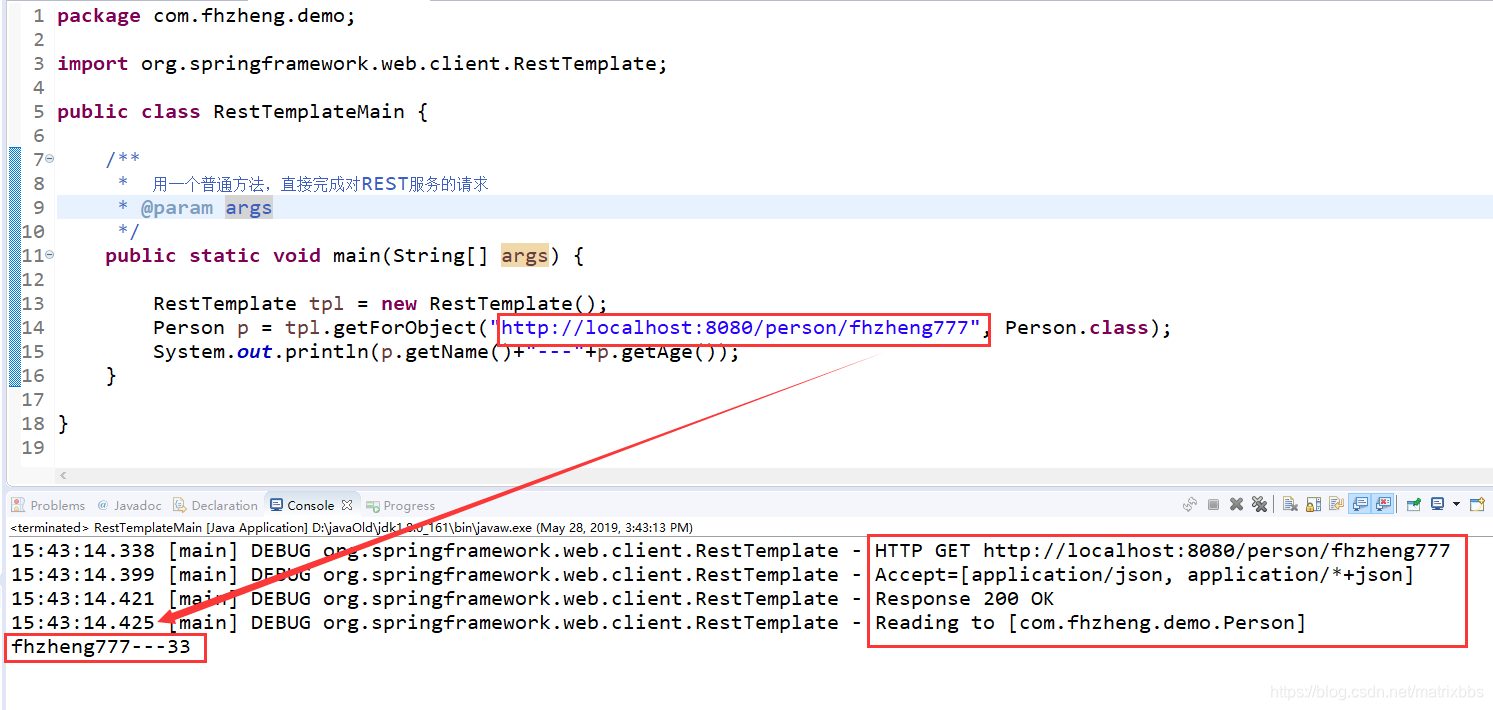Viewport: 1493px width, 710px height.
Task: Click 'new RestTemplate()' on line 13
Action: pyautogui.click(x=488, y=304)
